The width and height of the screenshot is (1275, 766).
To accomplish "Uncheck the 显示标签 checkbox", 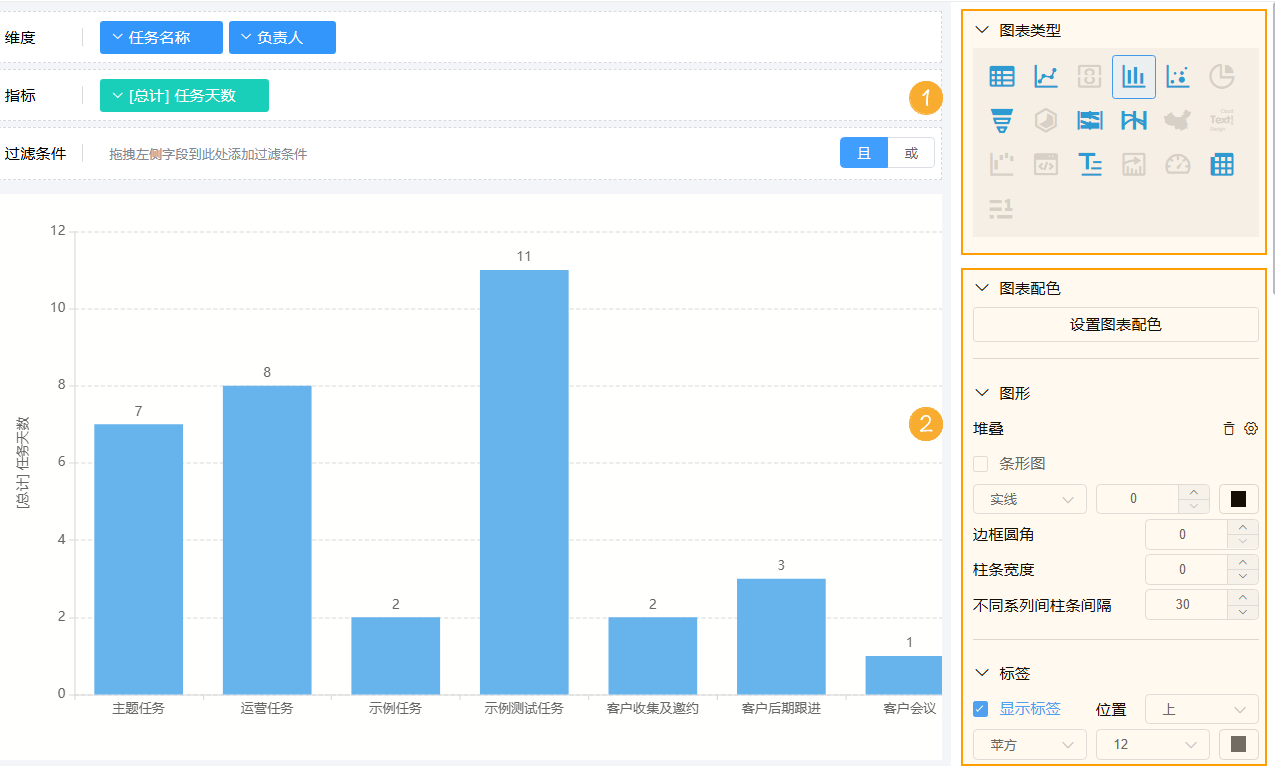I will [981, 709].
